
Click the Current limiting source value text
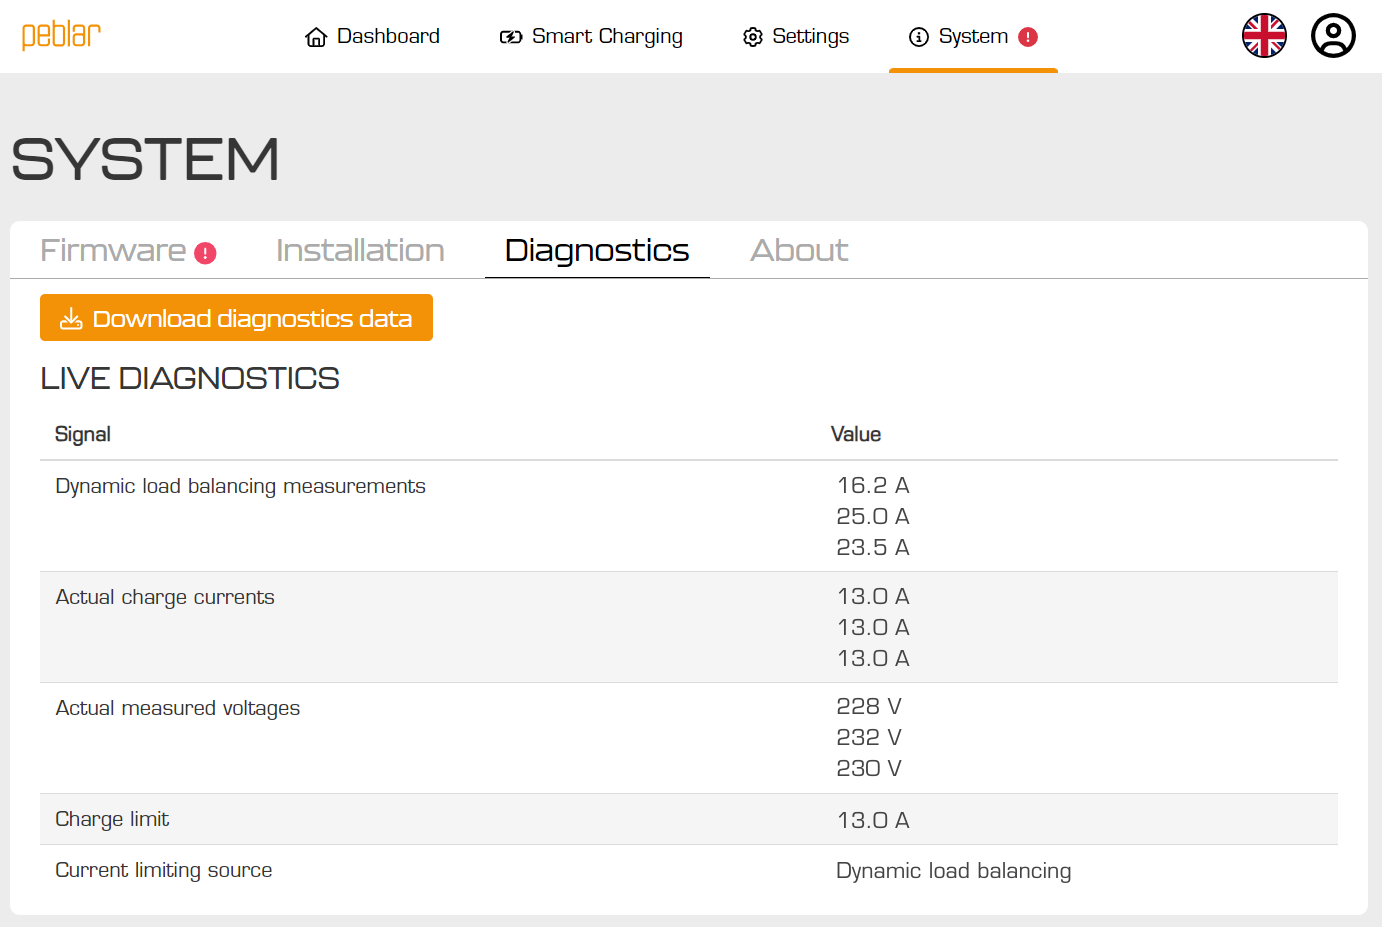click(x=953, y=871)
